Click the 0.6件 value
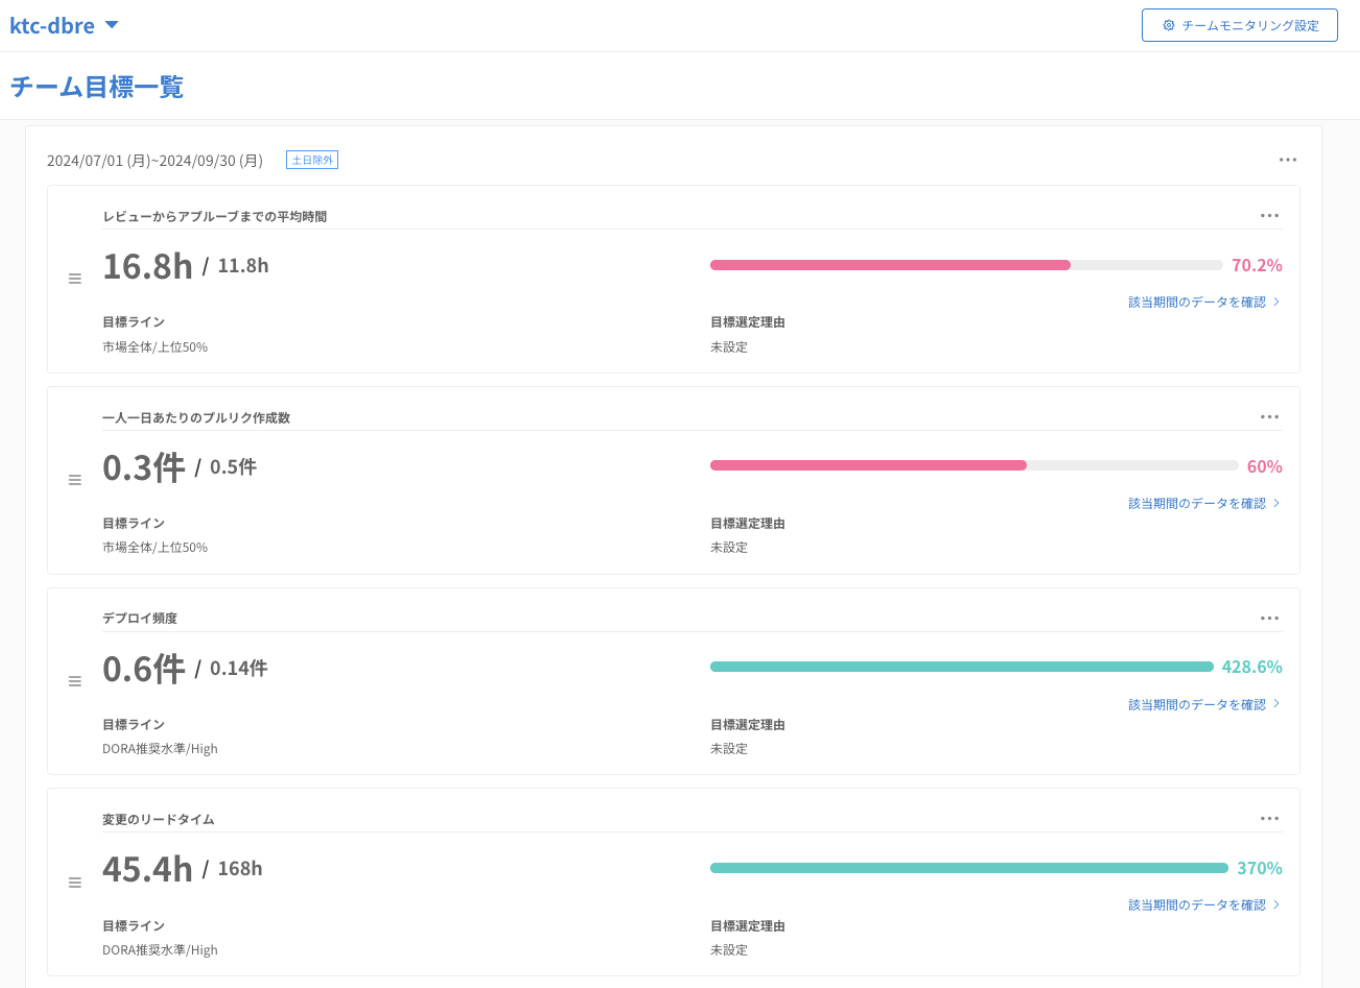1360x988 pixels. click(x=144, y=669)
